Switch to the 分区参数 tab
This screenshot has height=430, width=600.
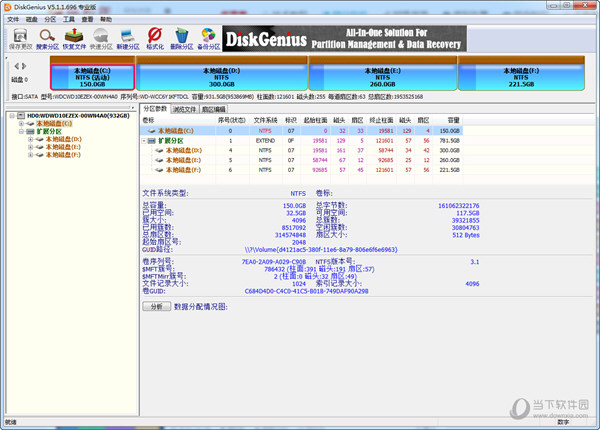point(155,109)
